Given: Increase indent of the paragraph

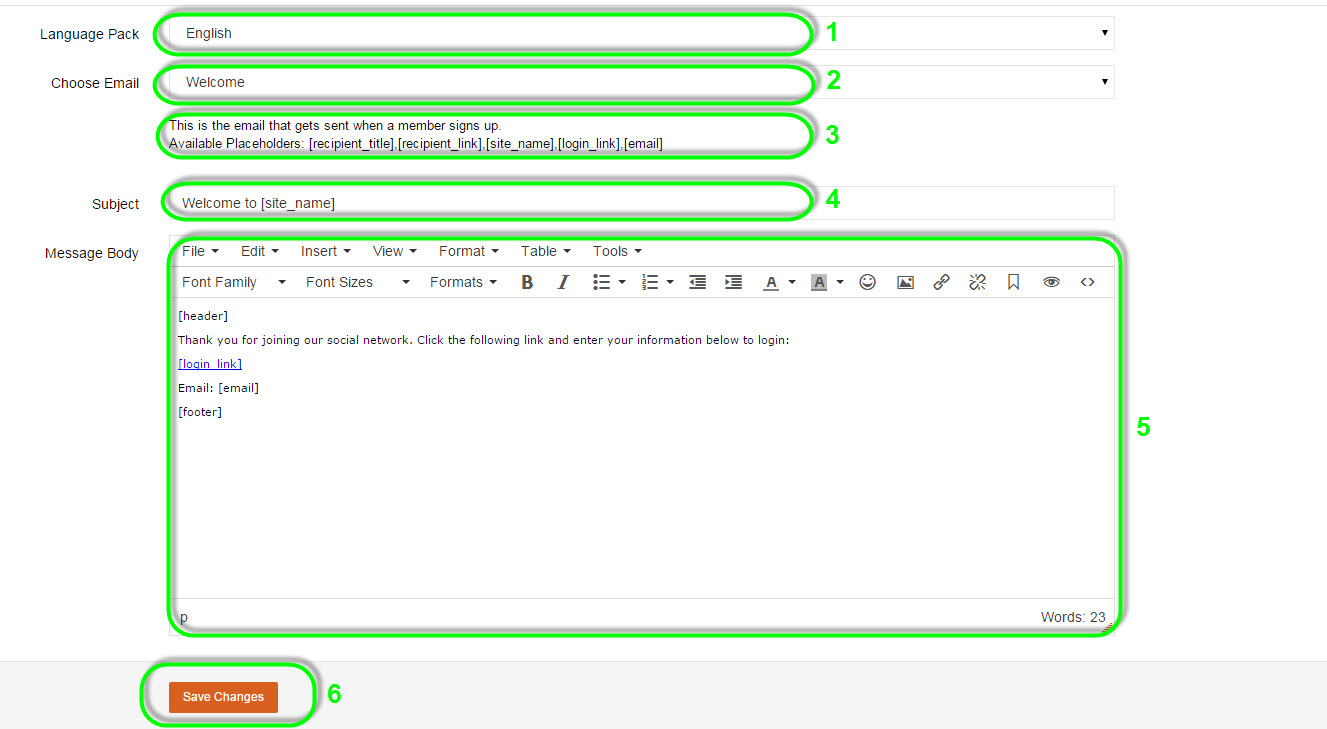Looking at the screenshot, I should pyautogui.click(x=733, y=283).
